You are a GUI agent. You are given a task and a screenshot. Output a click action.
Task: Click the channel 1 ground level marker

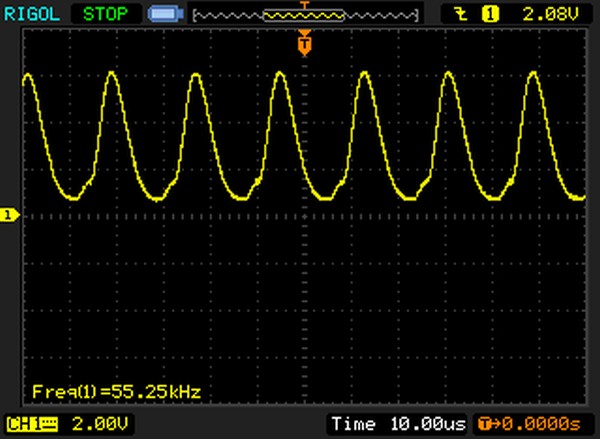pos(9,215)
